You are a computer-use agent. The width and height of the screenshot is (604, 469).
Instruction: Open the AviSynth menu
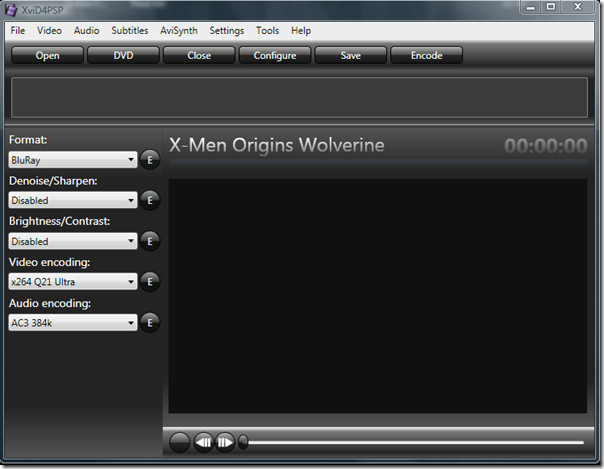[x=179, y=30]
